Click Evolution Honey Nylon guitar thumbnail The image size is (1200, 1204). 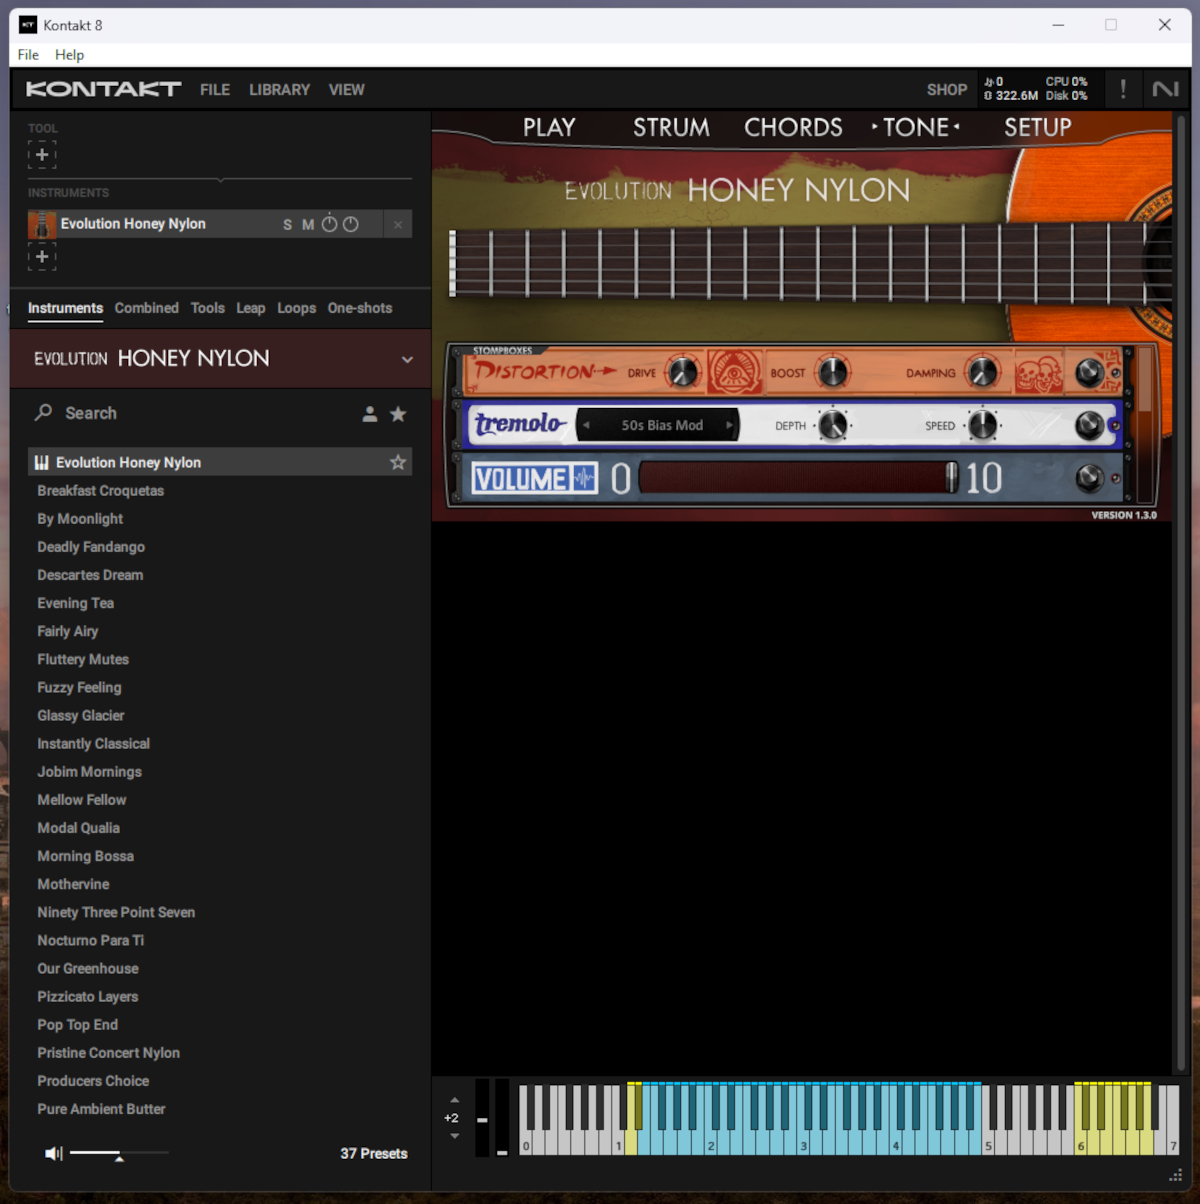click(42, 224)
